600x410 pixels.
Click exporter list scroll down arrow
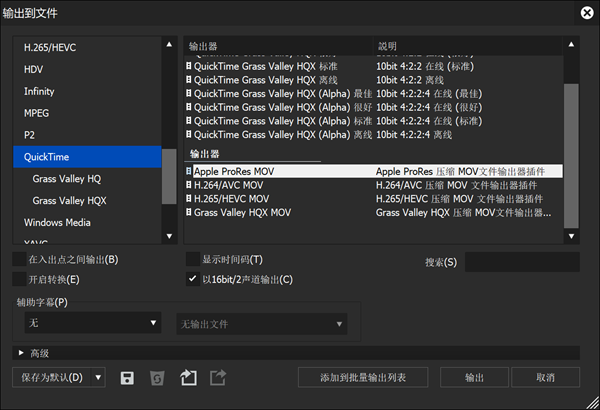[571, 236]
